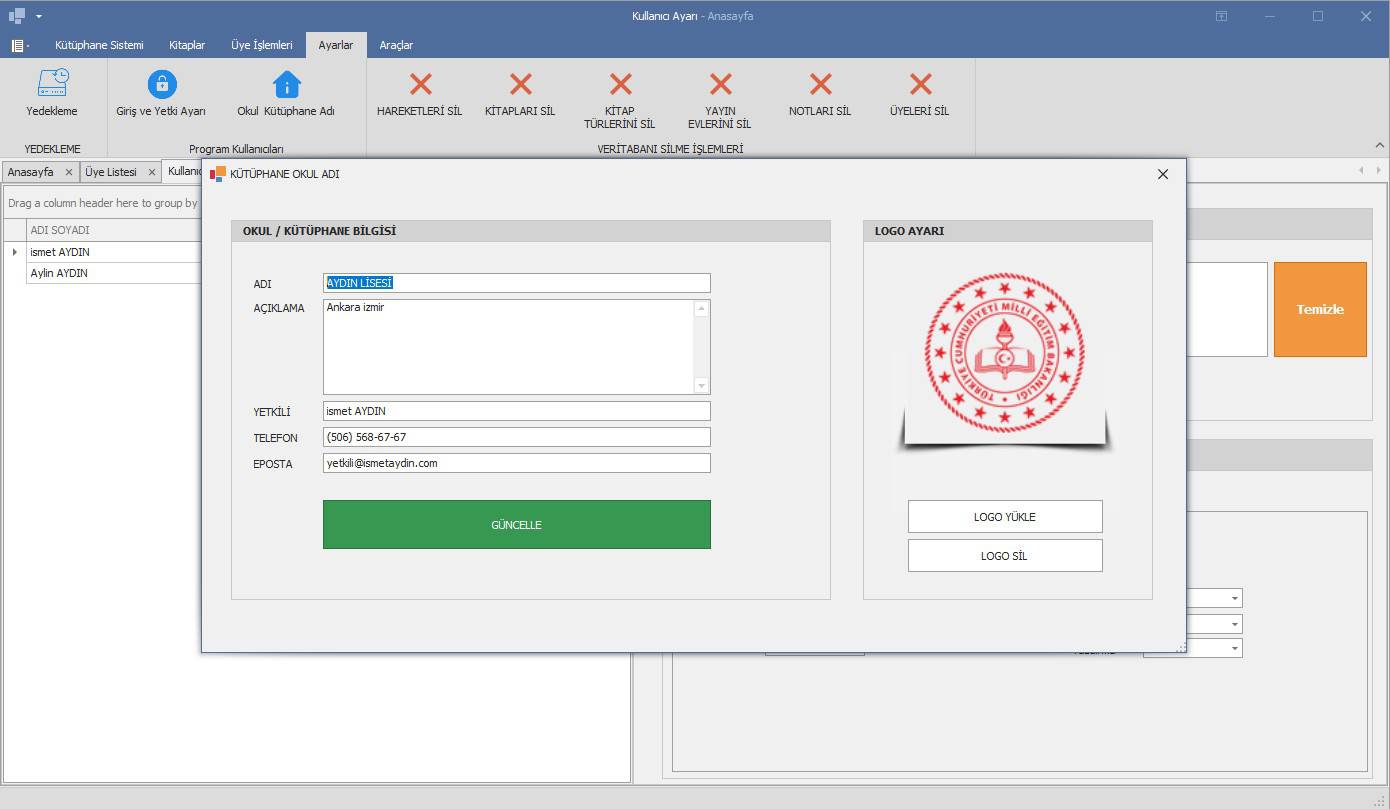1390x809 pixels.
Task: Open the Yedekleme backup icon
Action: pyautogui.click(x=52, y=84)
